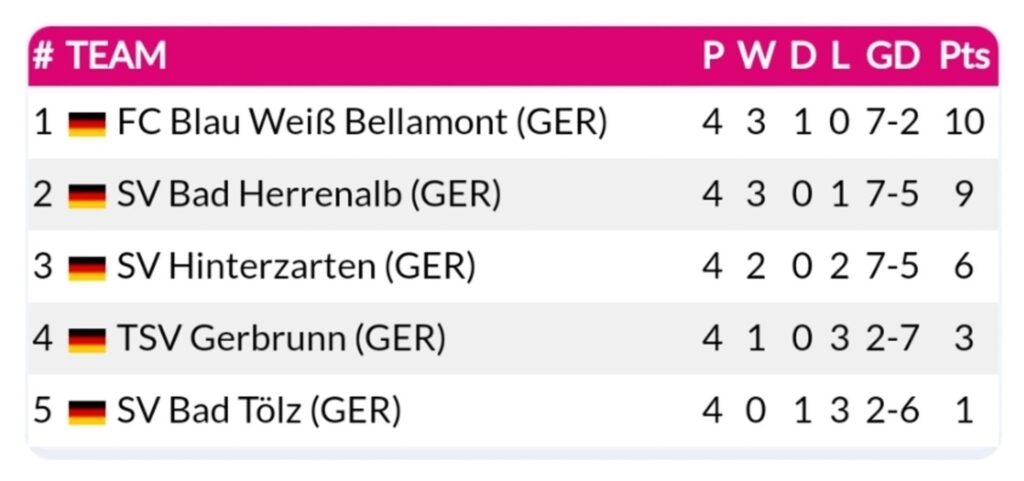Open SV Bad Herrenalb team page
The width and height of the screenshot is (1024, 481).
tap(309, 194)
